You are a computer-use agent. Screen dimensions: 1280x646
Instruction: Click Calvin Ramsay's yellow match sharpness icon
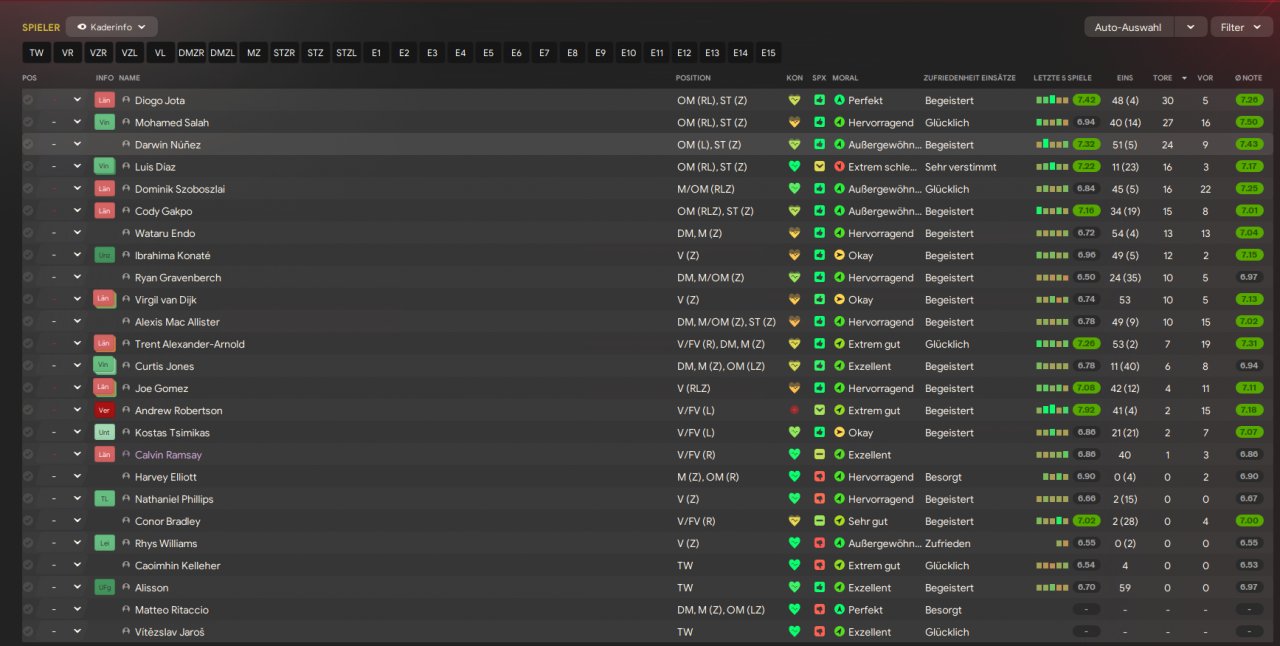[819, 454]
